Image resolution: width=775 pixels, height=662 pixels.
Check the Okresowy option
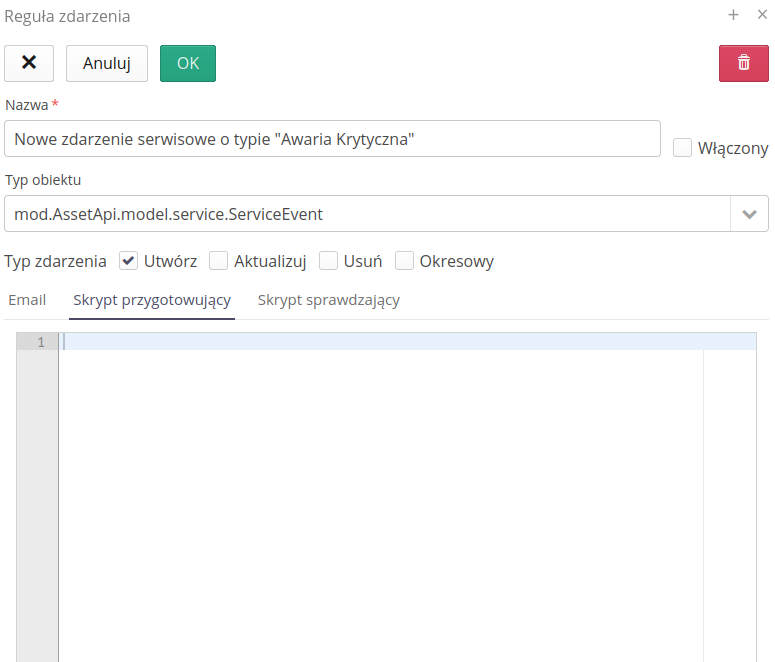click(x=405, y=261)
